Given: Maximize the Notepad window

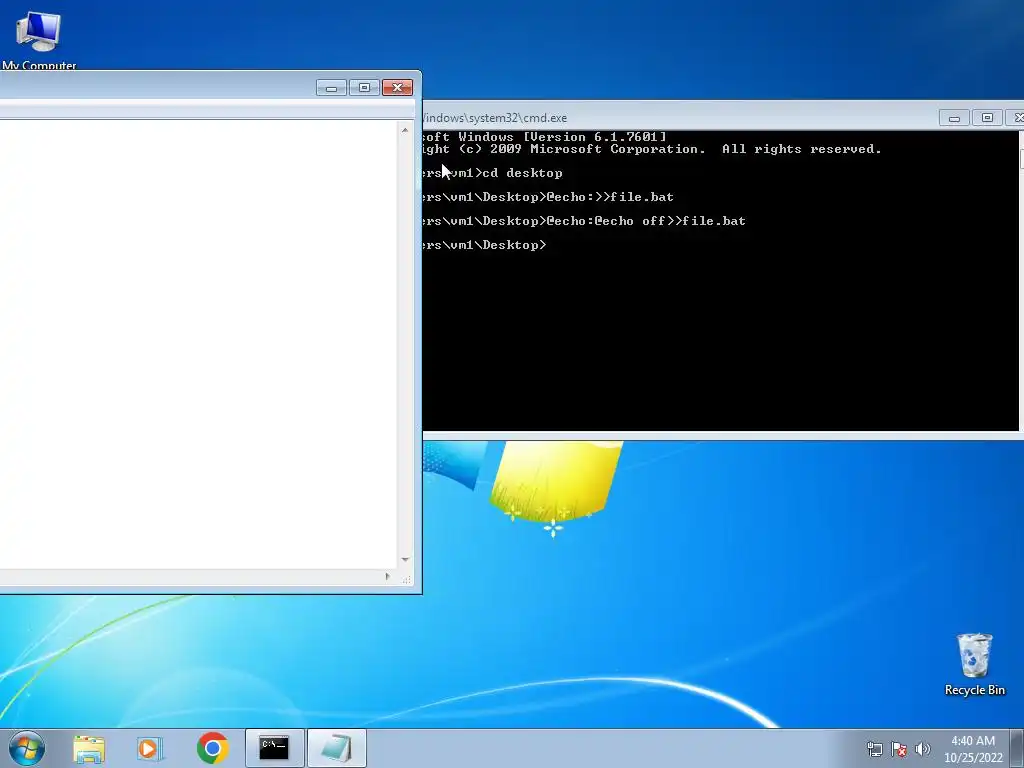Looking at the screenshot, I should click(x=364, y=88).
